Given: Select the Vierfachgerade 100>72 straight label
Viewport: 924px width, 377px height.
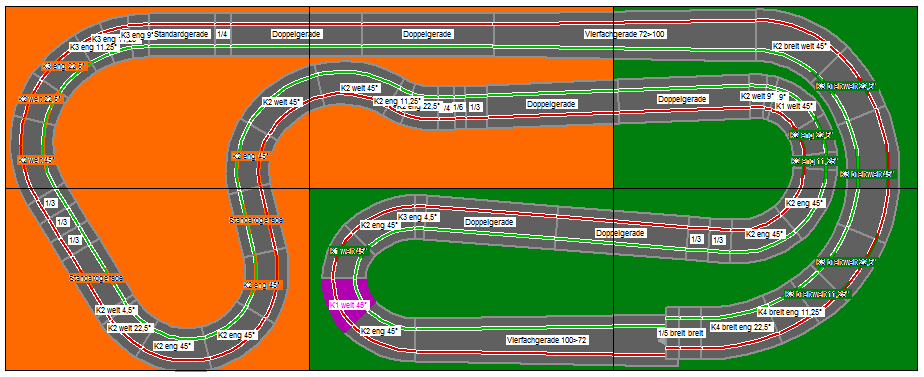Looking at the screenshot, I should pos(547,340).
